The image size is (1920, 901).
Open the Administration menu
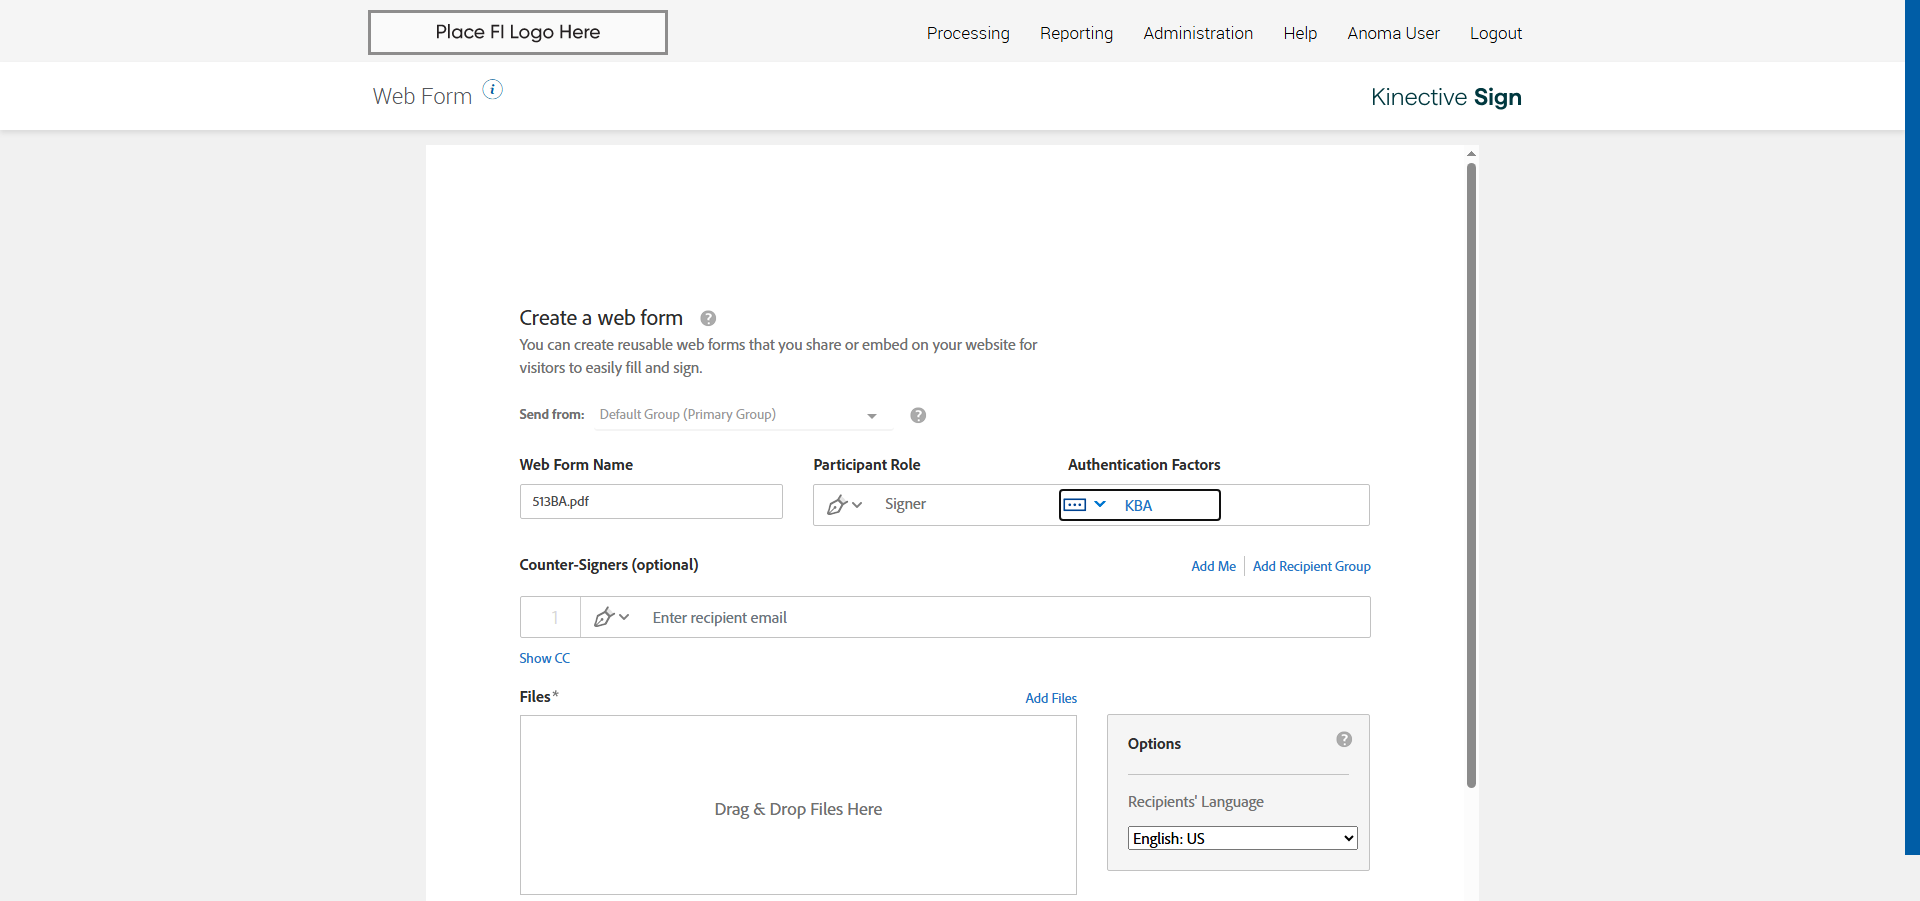[1198, 33]
